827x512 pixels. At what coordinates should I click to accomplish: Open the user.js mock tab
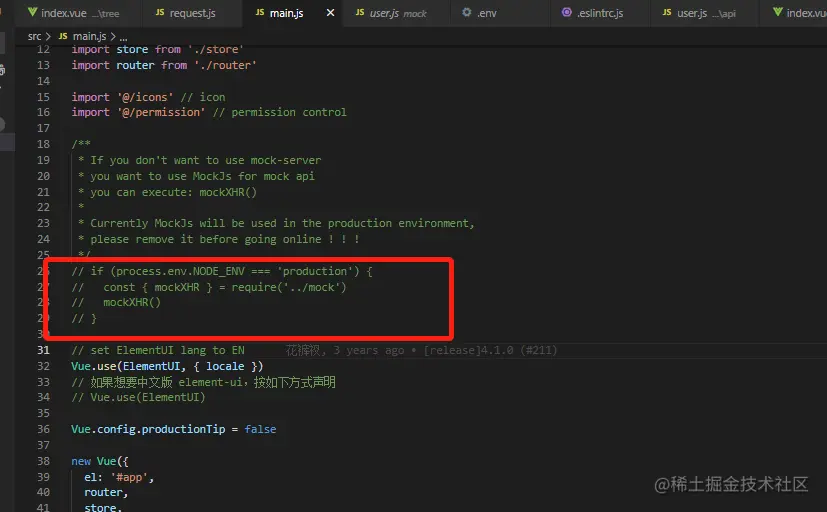(x=398, y=13)
